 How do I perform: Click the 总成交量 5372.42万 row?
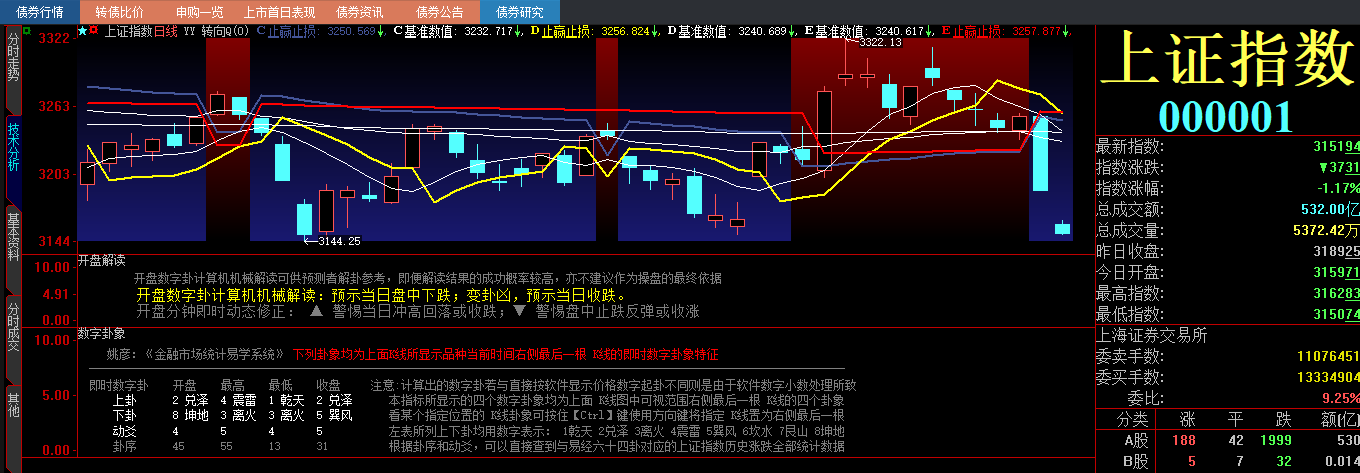1228,230
